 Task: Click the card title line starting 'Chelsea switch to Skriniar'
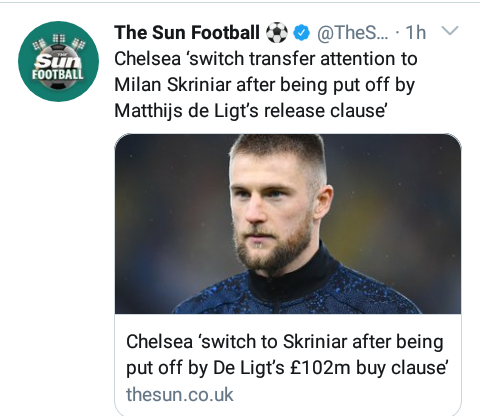[285, 342]
